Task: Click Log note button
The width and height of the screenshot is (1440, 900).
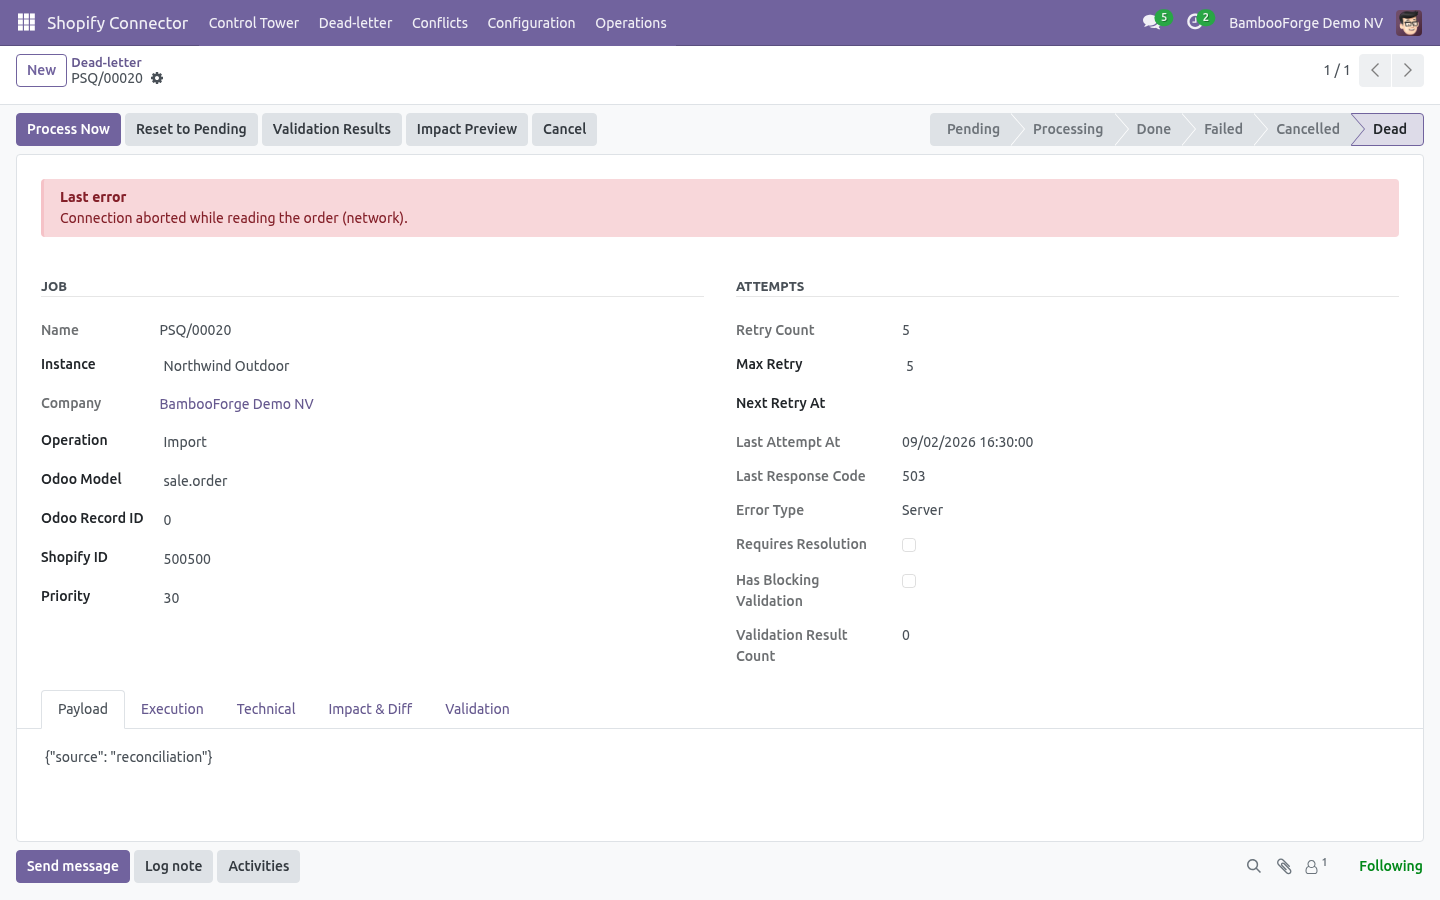Action: click(x=173, y=866)
